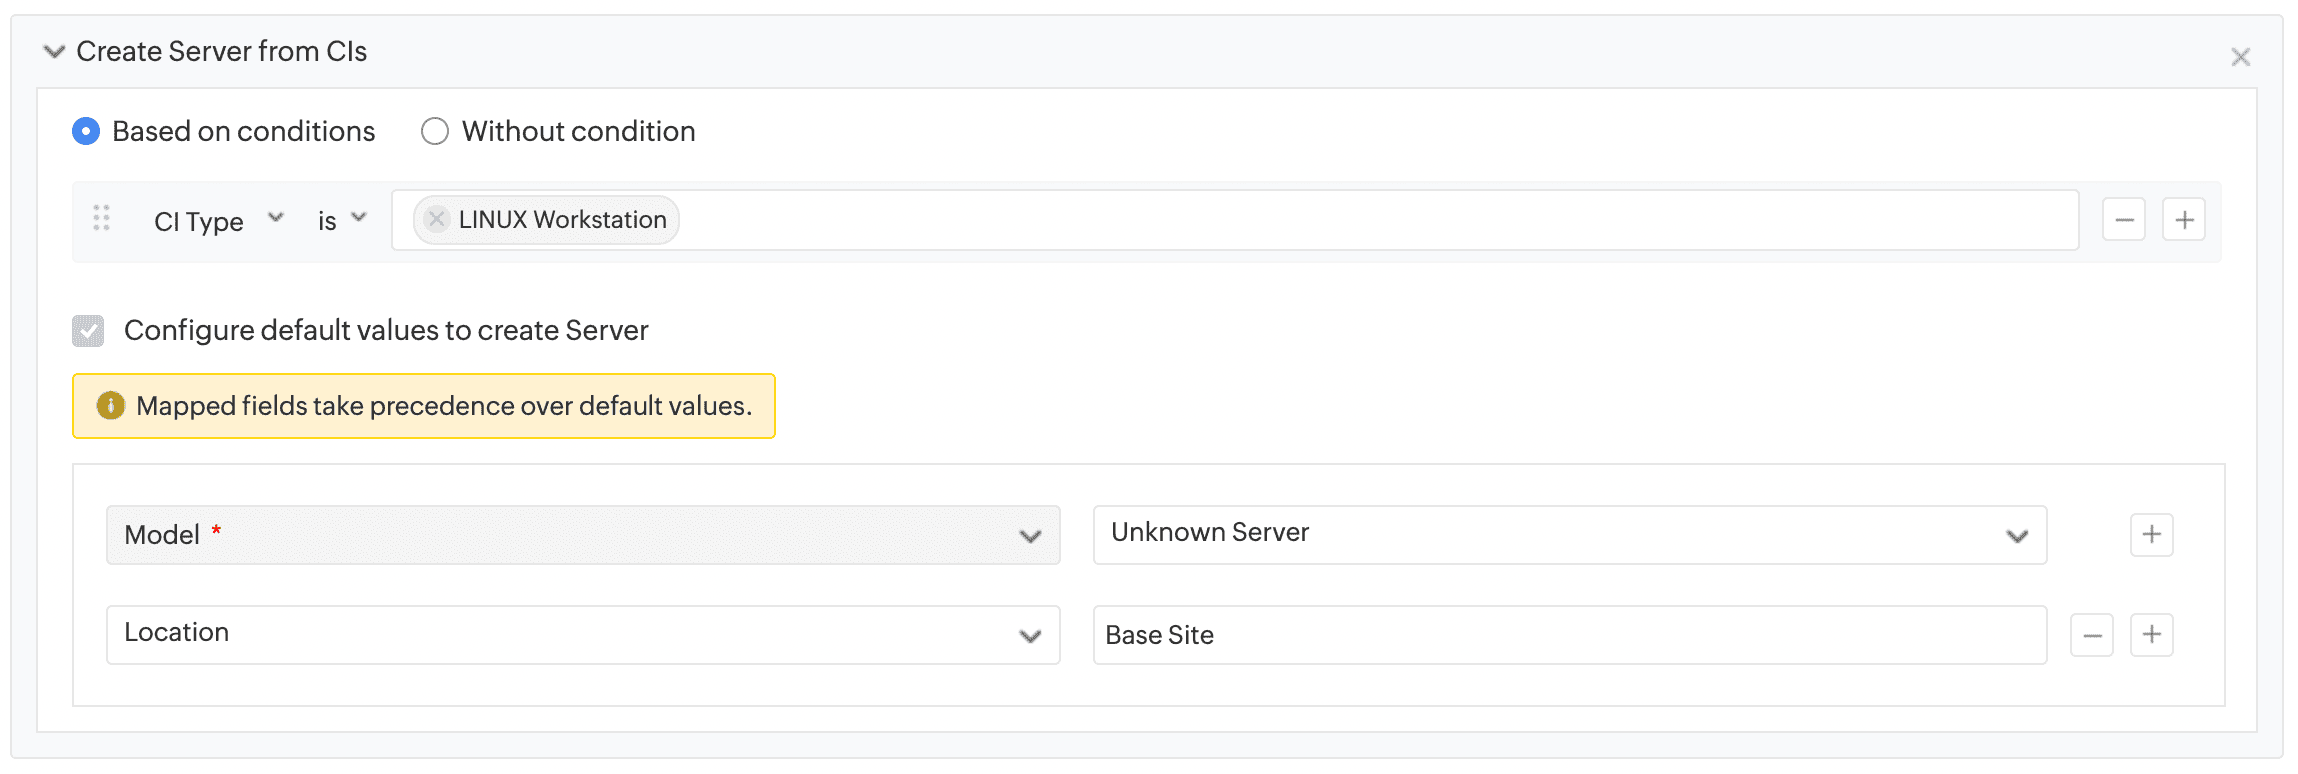The image size is (2298, 774).
Task: Open the CI Type field dropdown
Action: pos(218,221)
